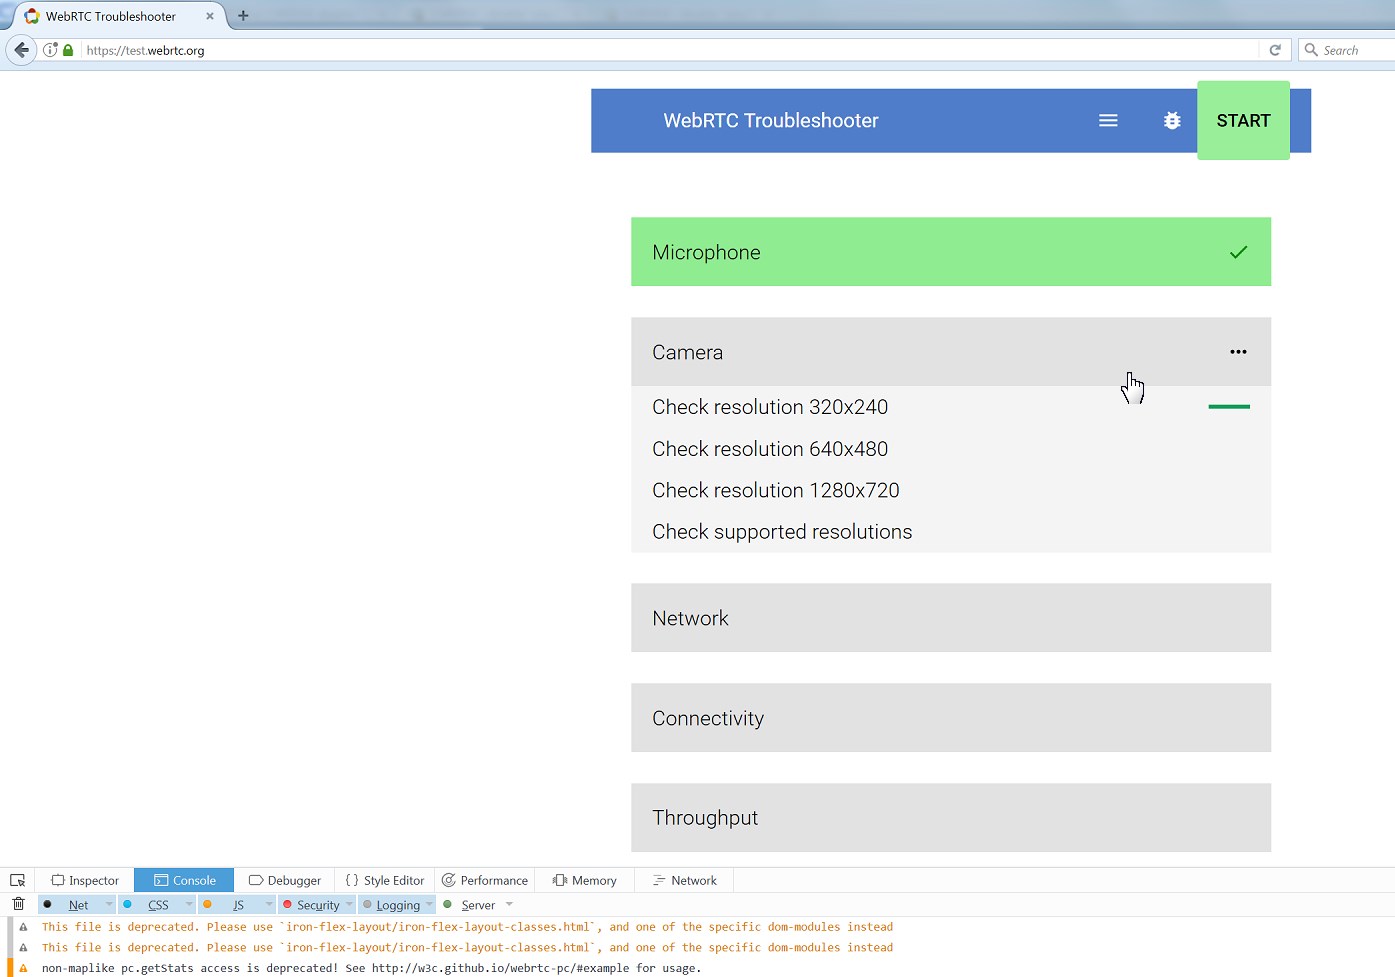Switch to Performance devtools tab

[485, 880]
